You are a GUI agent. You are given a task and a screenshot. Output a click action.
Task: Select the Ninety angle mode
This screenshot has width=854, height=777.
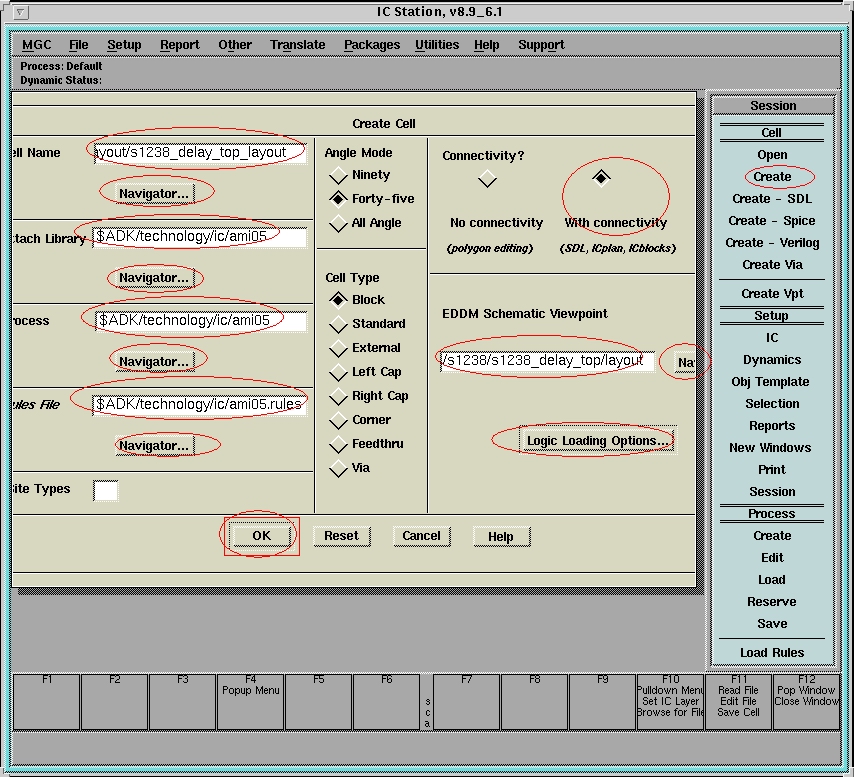(338, 176)
